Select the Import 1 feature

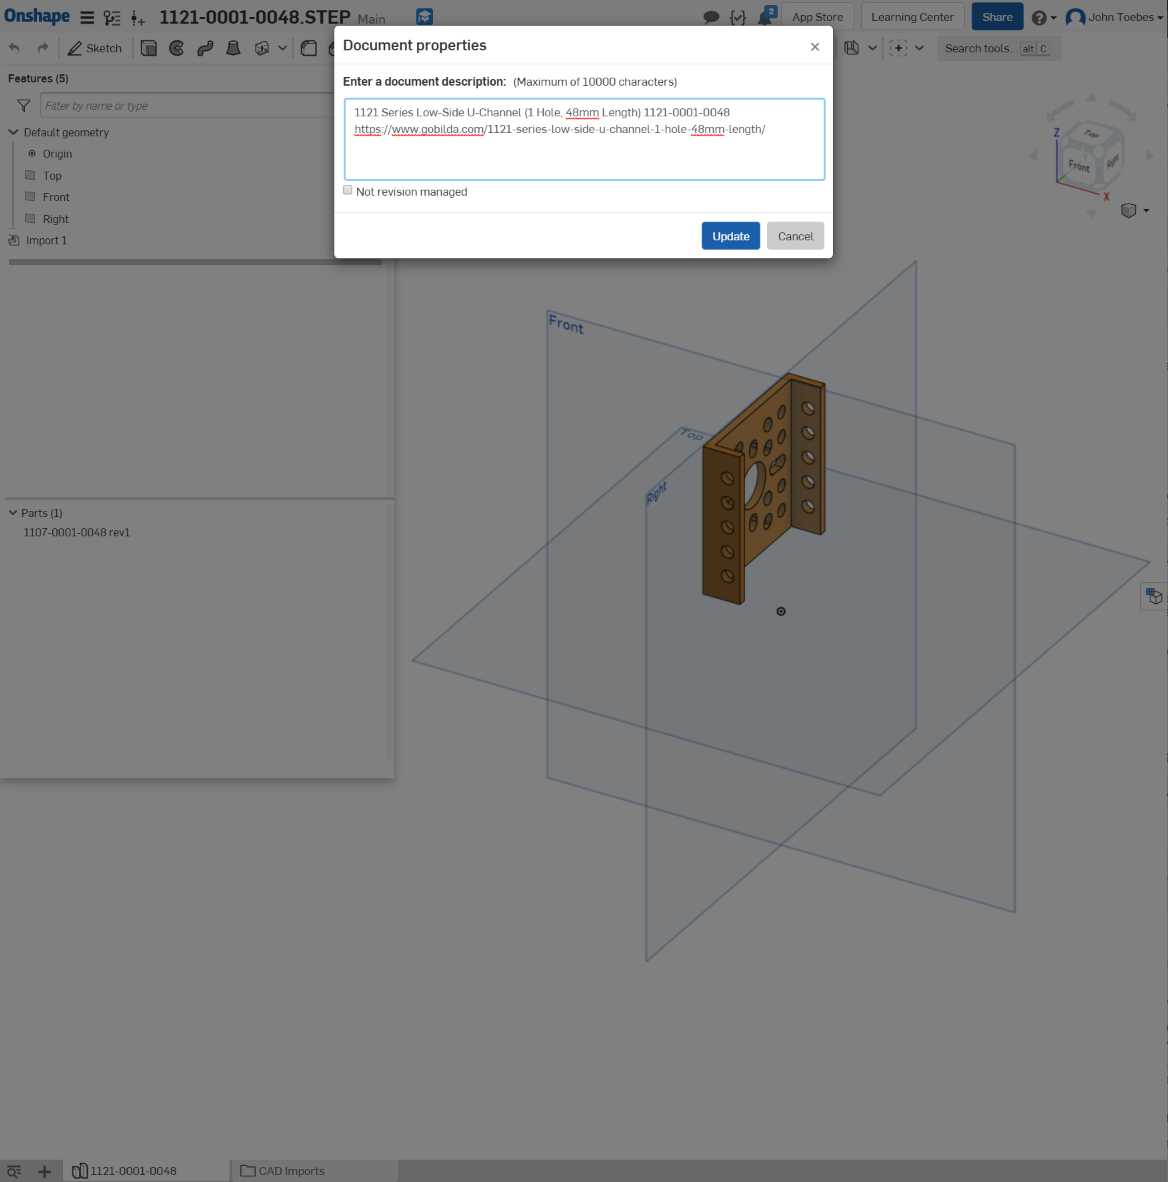tap(46, 240)
